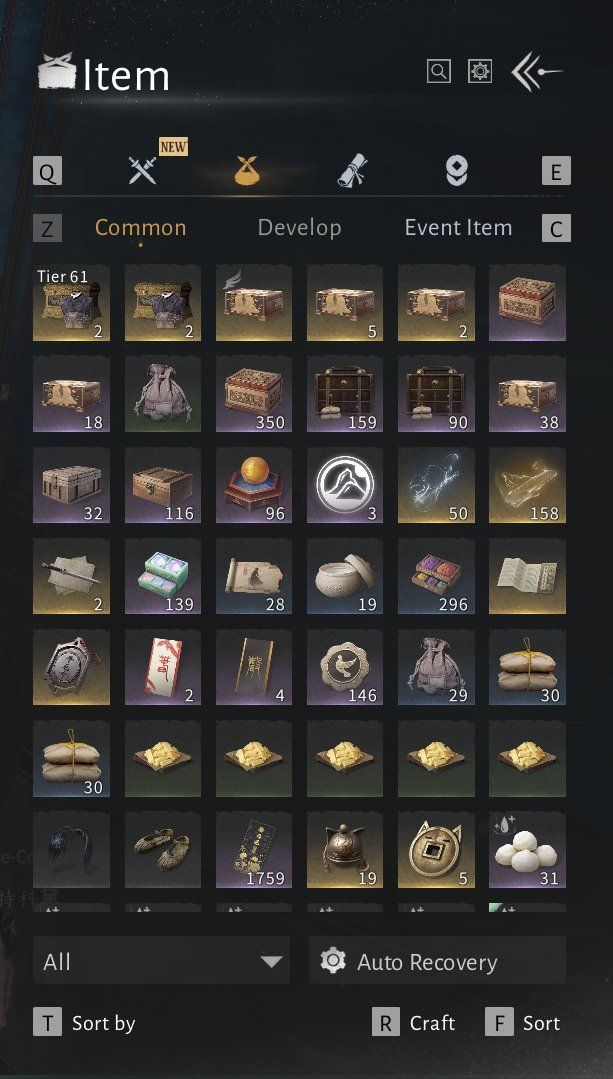Pick the white buns item with count 31
Image resolution: width=613 pixels, height=1079 pixels.
(x=527, y=849)
